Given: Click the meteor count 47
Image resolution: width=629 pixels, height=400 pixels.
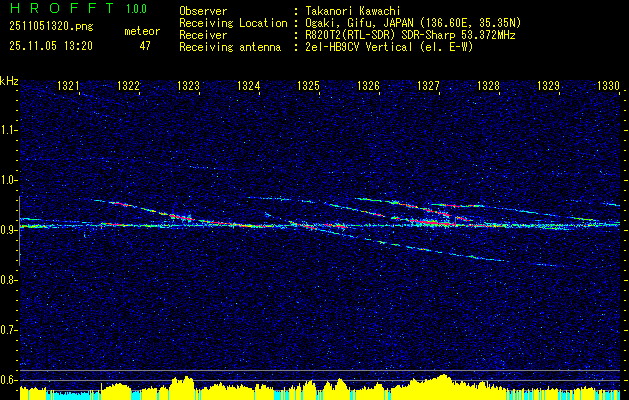Looking at the screenshot, I should [145, 46].
